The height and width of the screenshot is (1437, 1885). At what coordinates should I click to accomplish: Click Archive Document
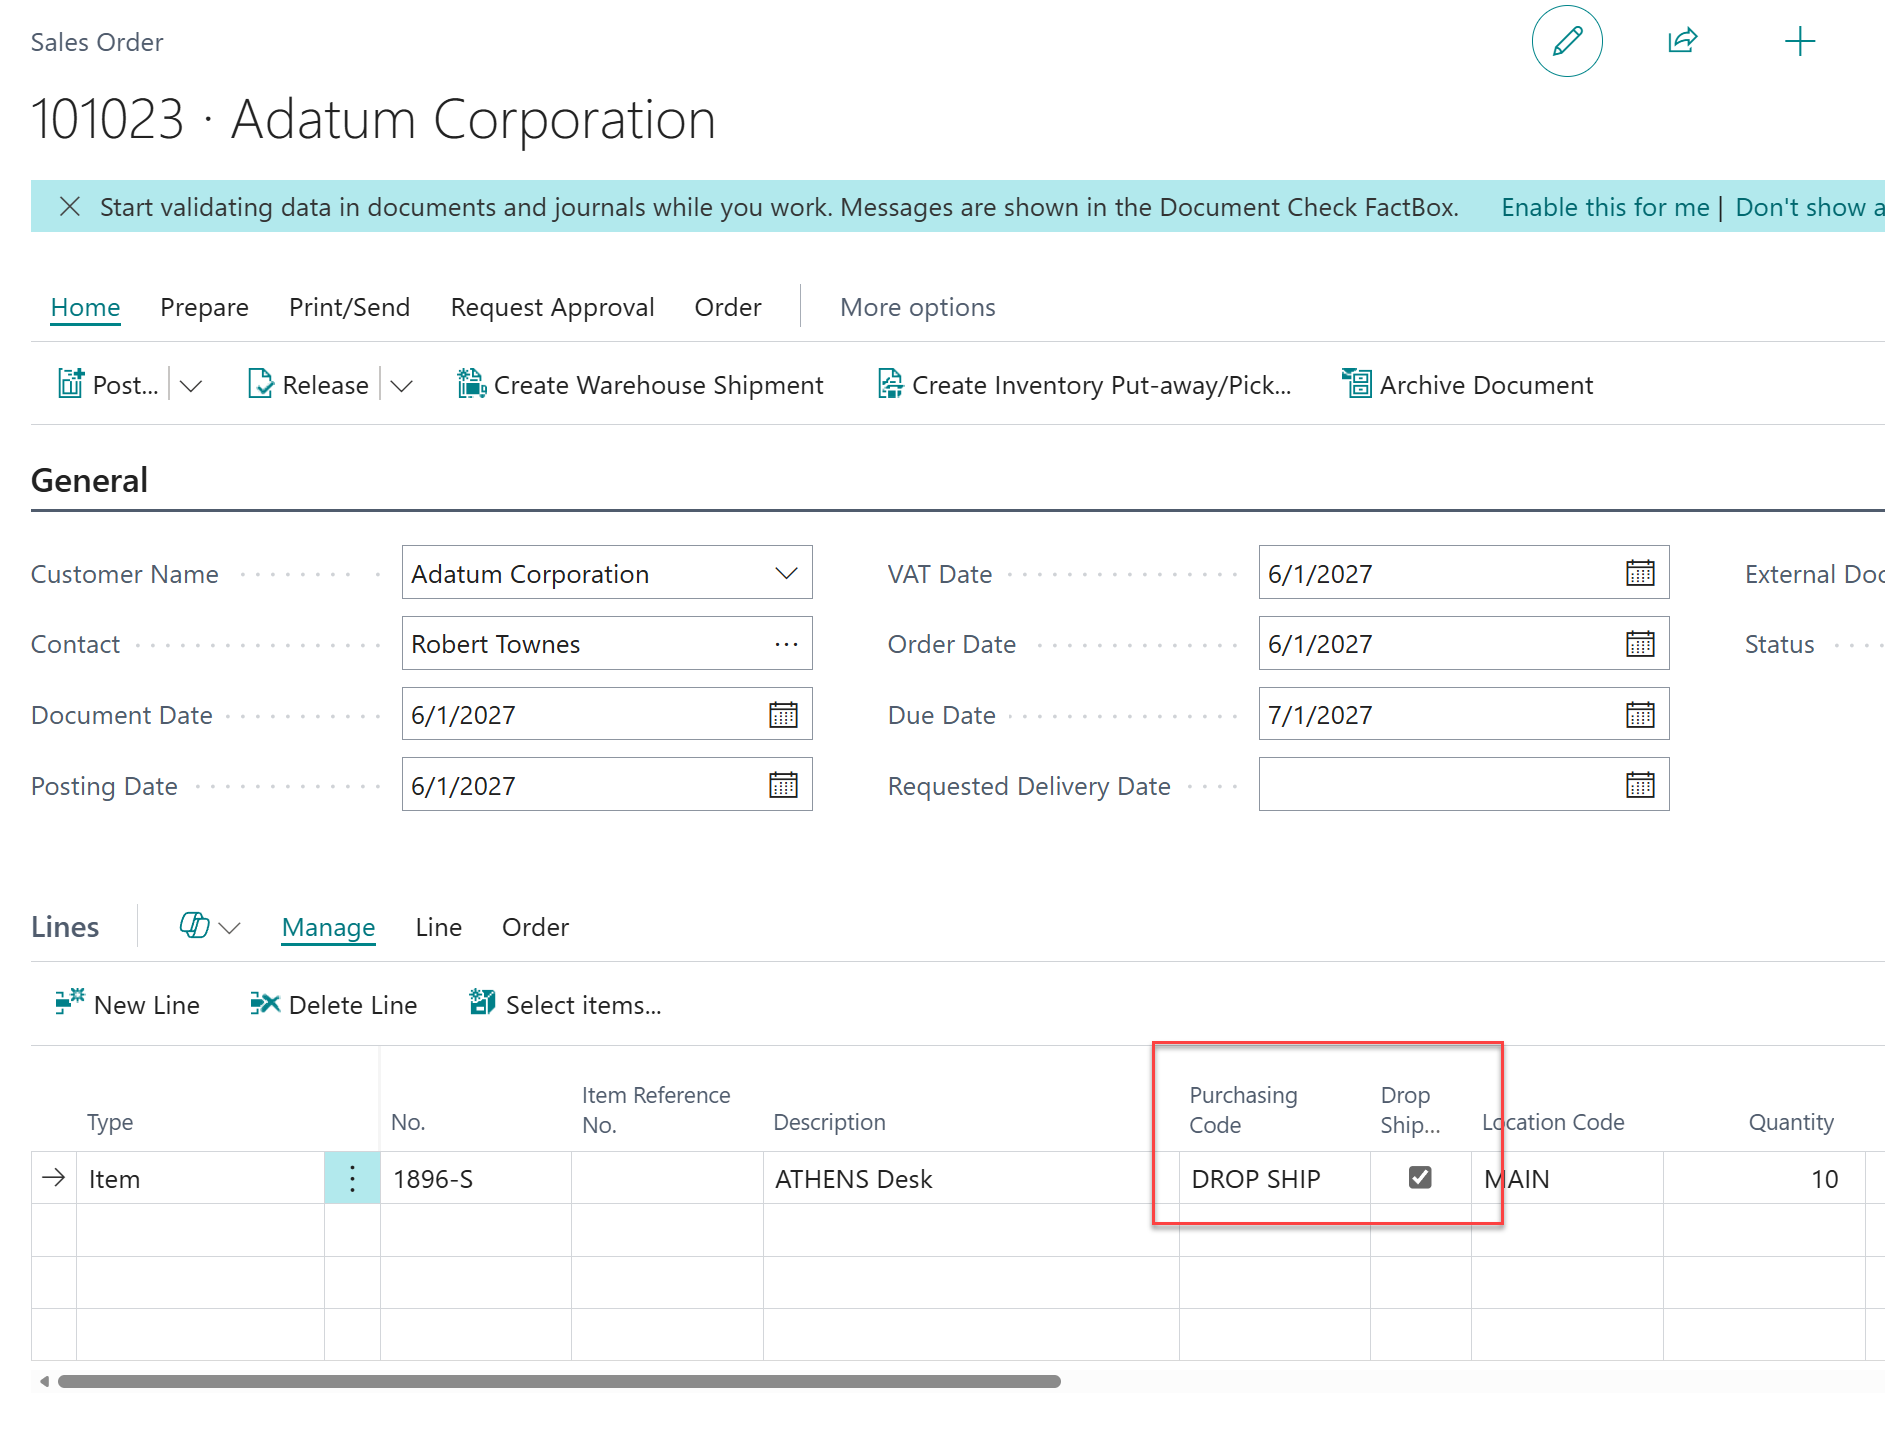[1467, 385]
